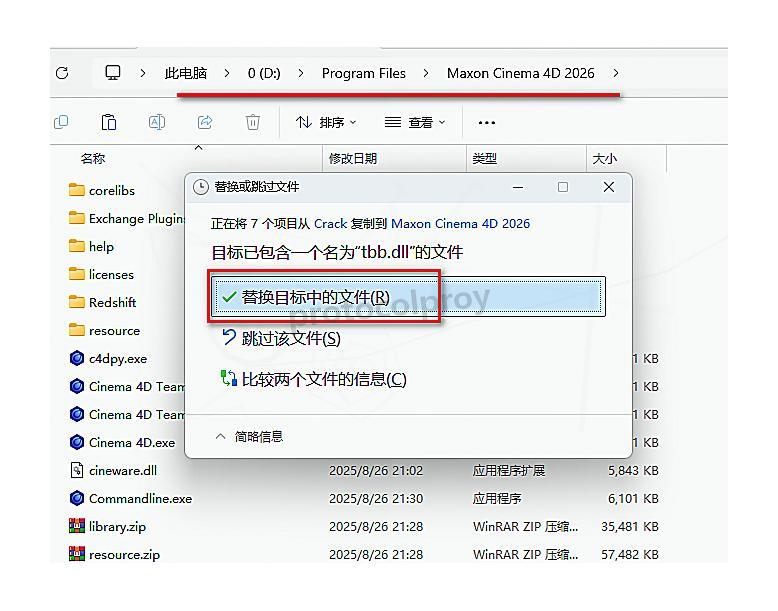This screenshot has width=778, height=611.
Task: Select the Redshift folder icon
Action: (76, 302)
